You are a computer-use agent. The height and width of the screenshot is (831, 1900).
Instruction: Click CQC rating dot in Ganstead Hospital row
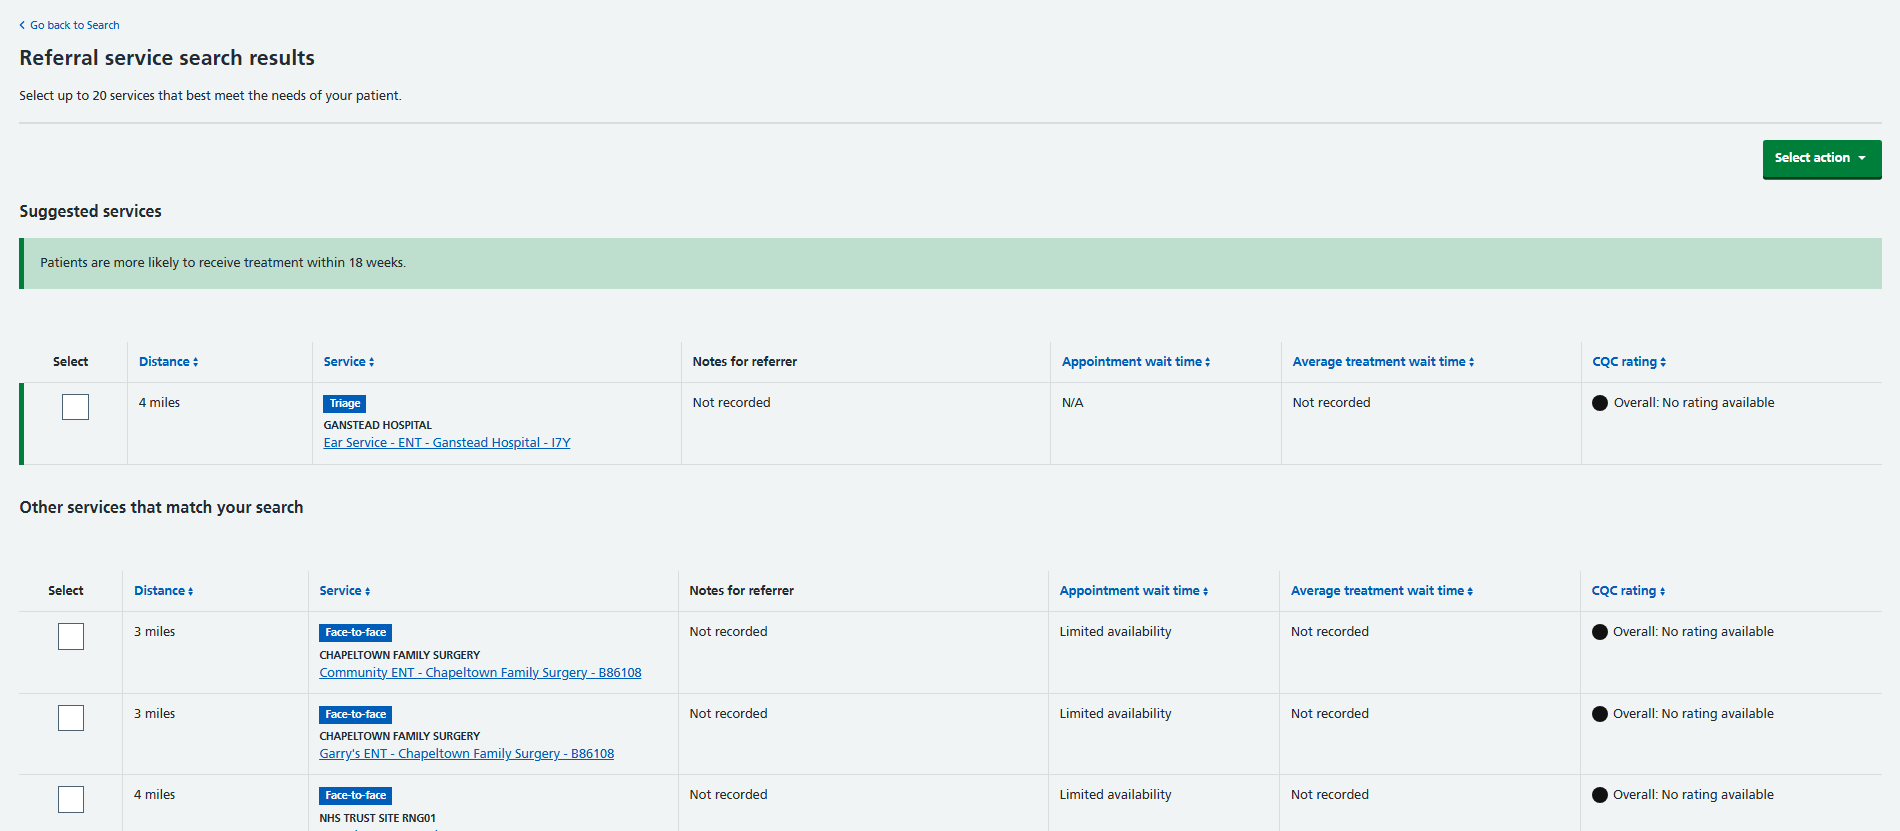pos(1600,403)
